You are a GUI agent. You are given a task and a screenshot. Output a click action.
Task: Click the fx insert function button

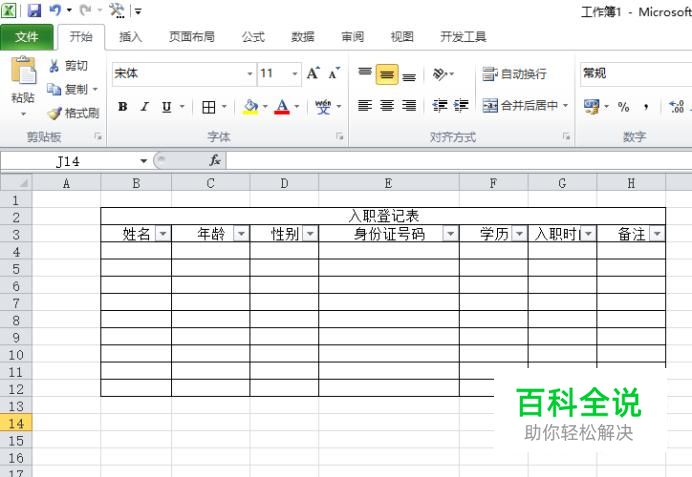215,161
